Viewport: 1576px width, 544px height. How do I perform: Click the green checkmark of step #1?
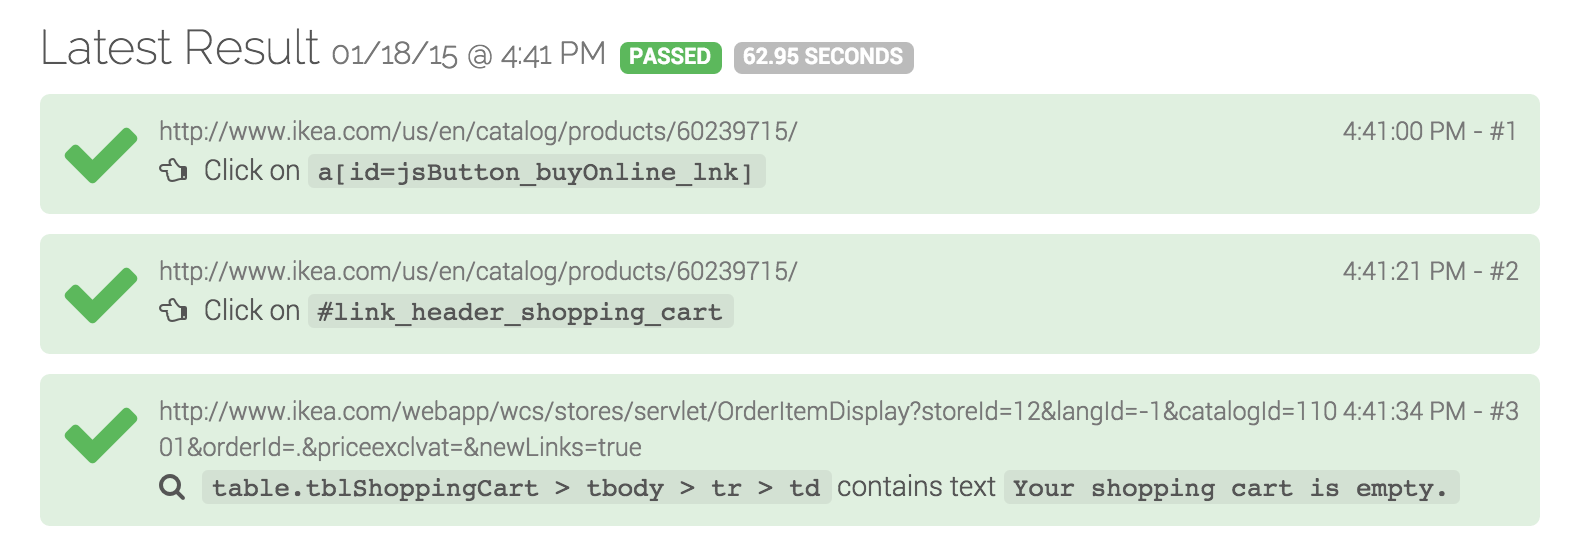101,155
